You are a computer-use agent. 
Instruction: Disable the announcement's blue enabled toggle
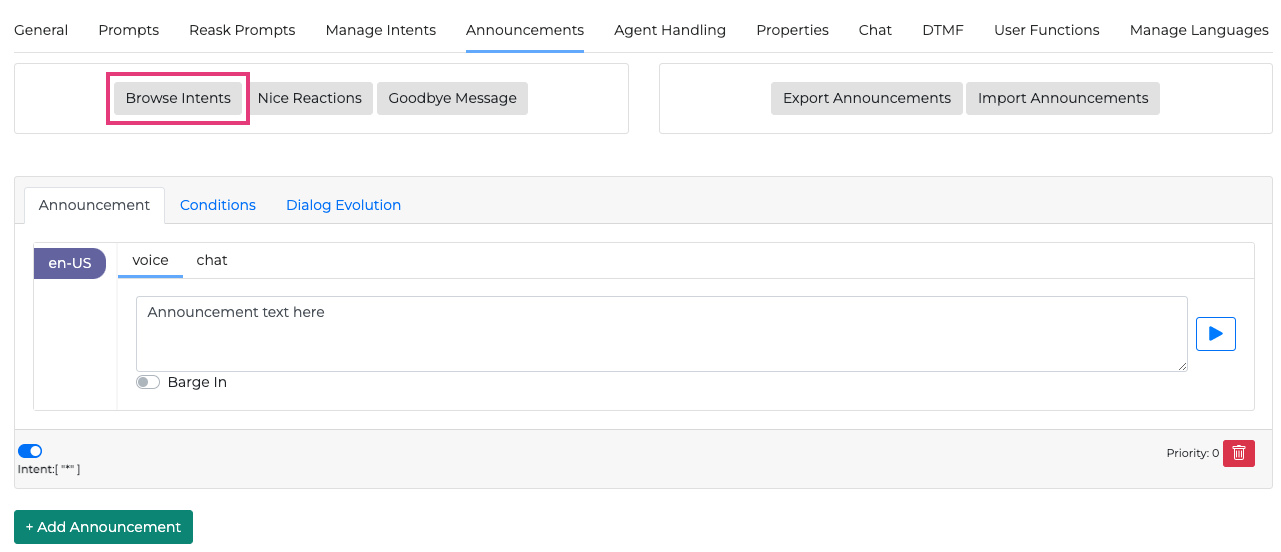30,451
